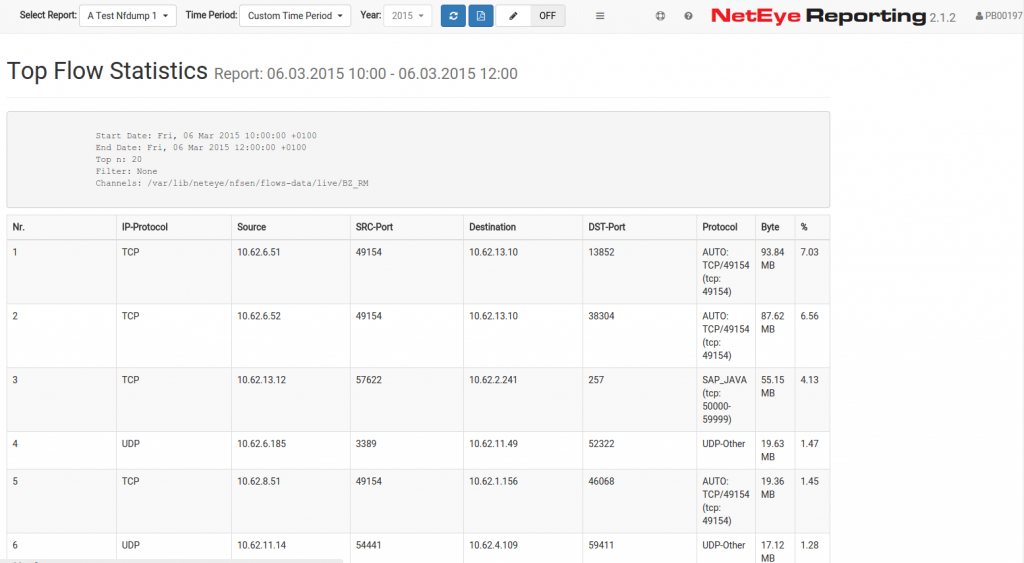This screenshot has width=1024, height=563.
Task: Toggle the OFF edit mode switch
Action: click(x=547, y=16)
